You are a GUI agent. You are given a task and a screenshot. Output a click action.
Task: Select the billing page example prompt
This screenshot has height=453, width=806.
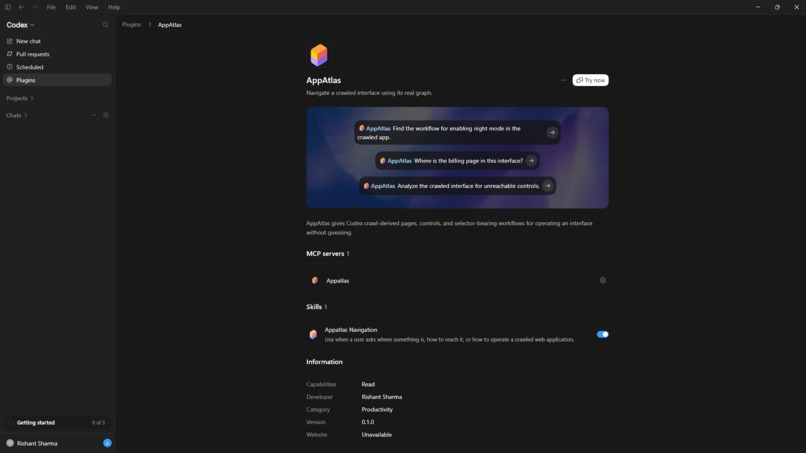[457, 161]
